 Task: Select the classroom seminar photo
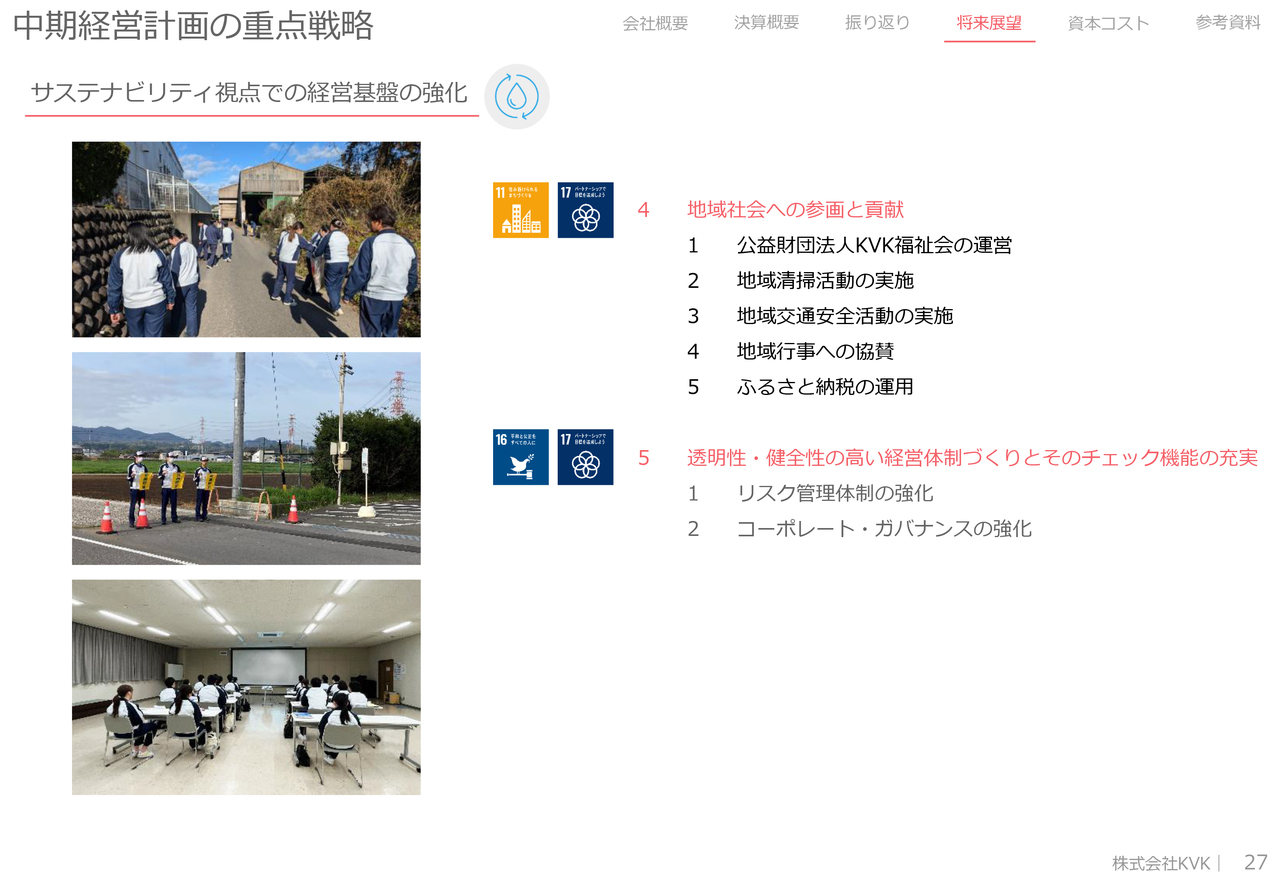coord(246,687)
